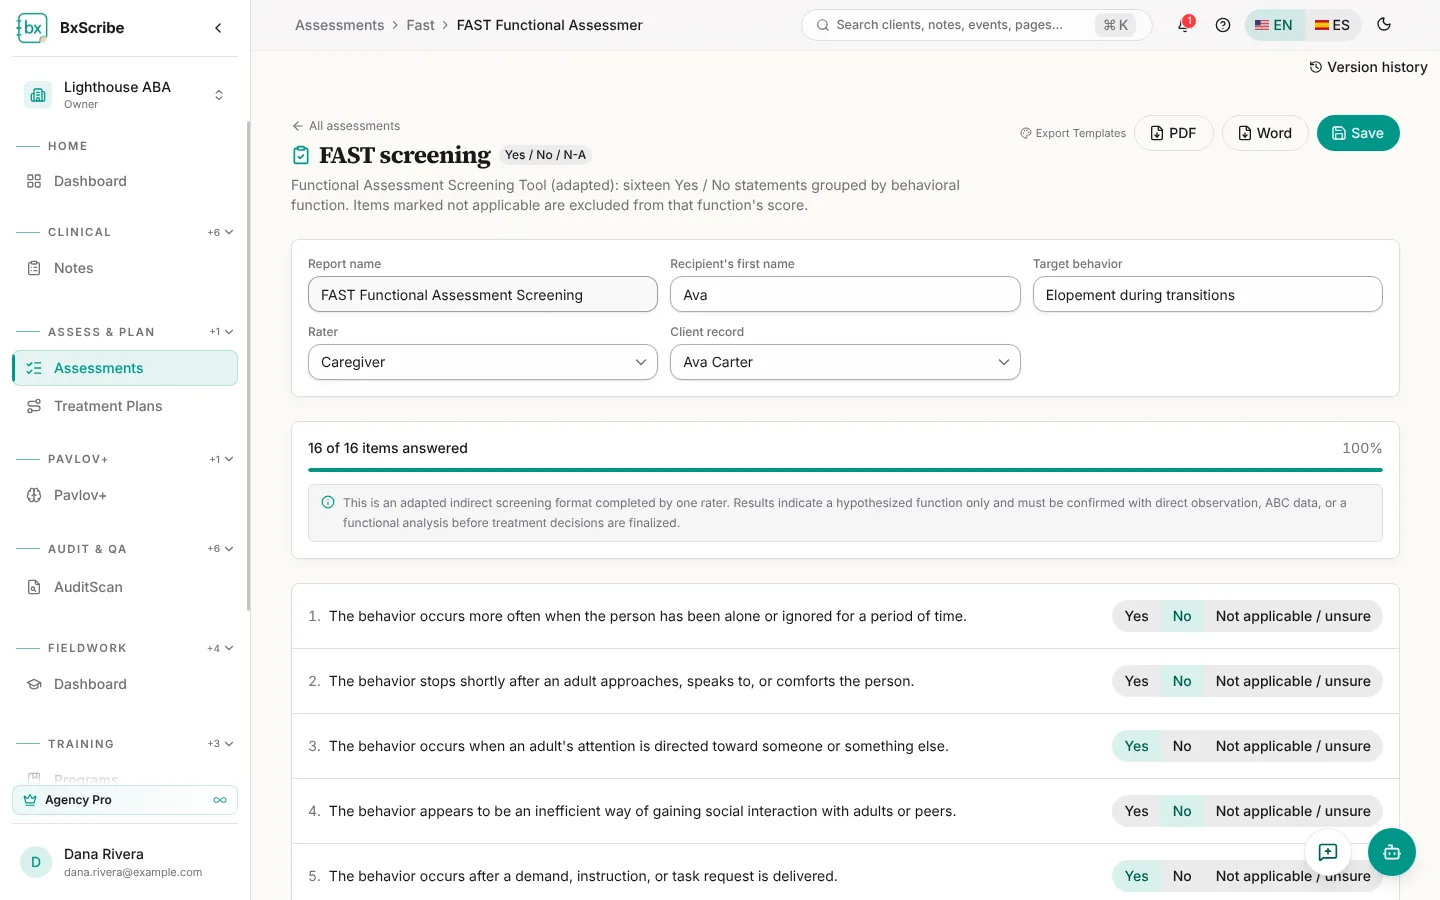The image size is (1440, 900).
Task: Open Version history
Action: click(x=1368, y=67)
